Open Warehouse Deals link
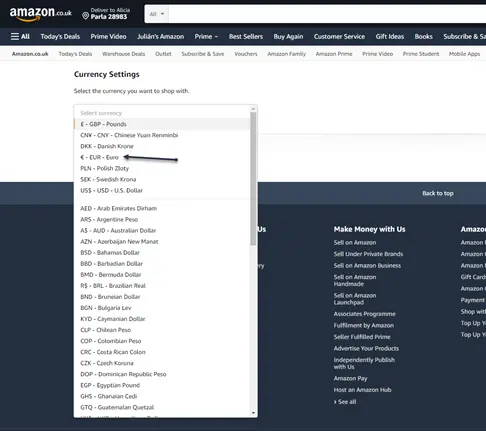Viewport: 486px width, 431px height. tap(123, 54)
